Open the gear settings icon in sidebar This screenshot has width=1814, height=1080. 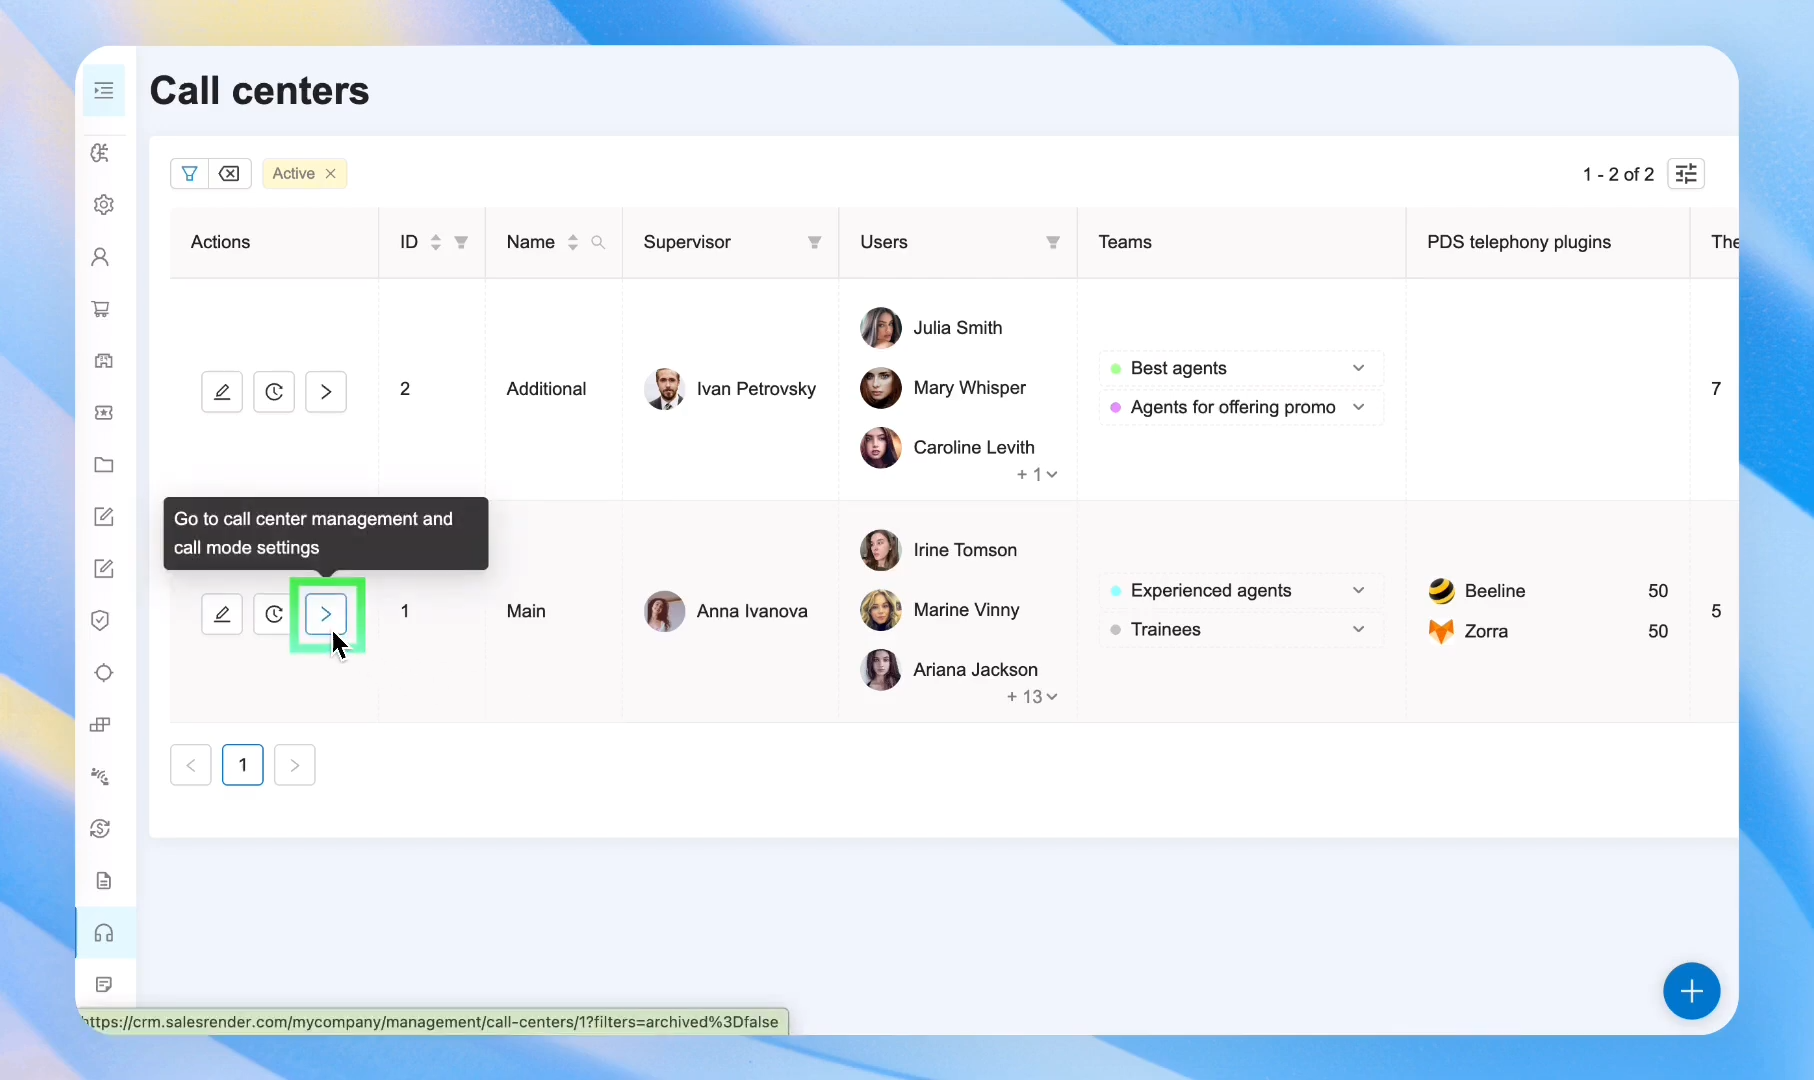pos(104,205)
